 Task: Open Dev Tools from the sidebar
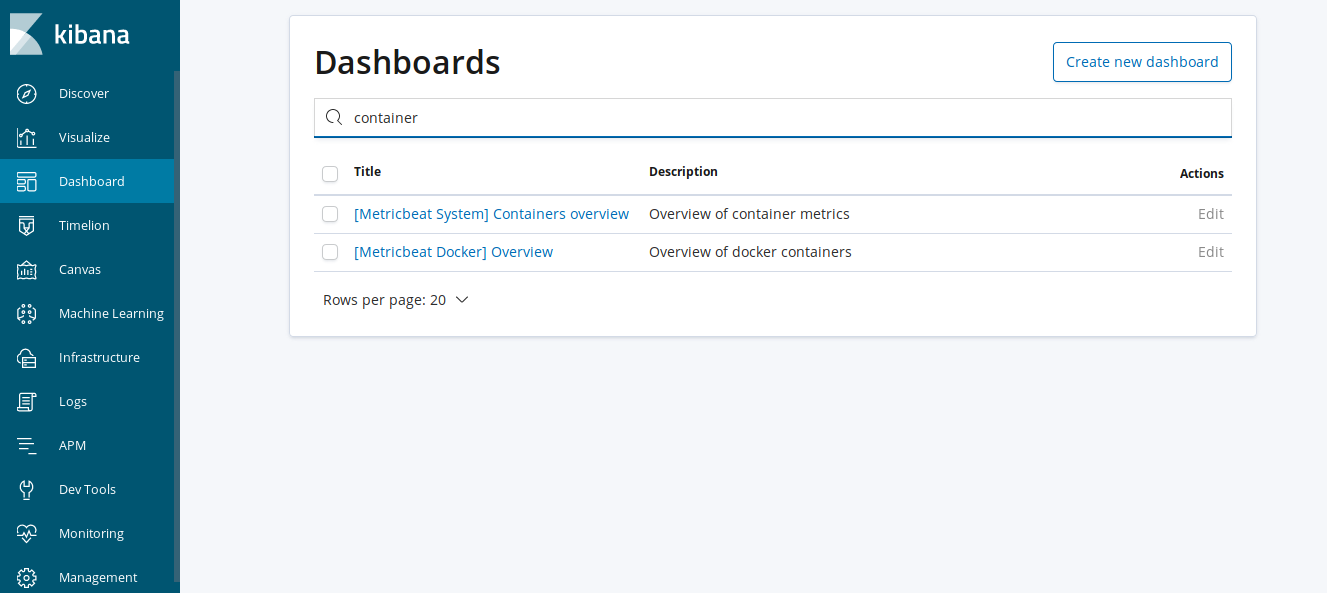click(x=27, y=489)
